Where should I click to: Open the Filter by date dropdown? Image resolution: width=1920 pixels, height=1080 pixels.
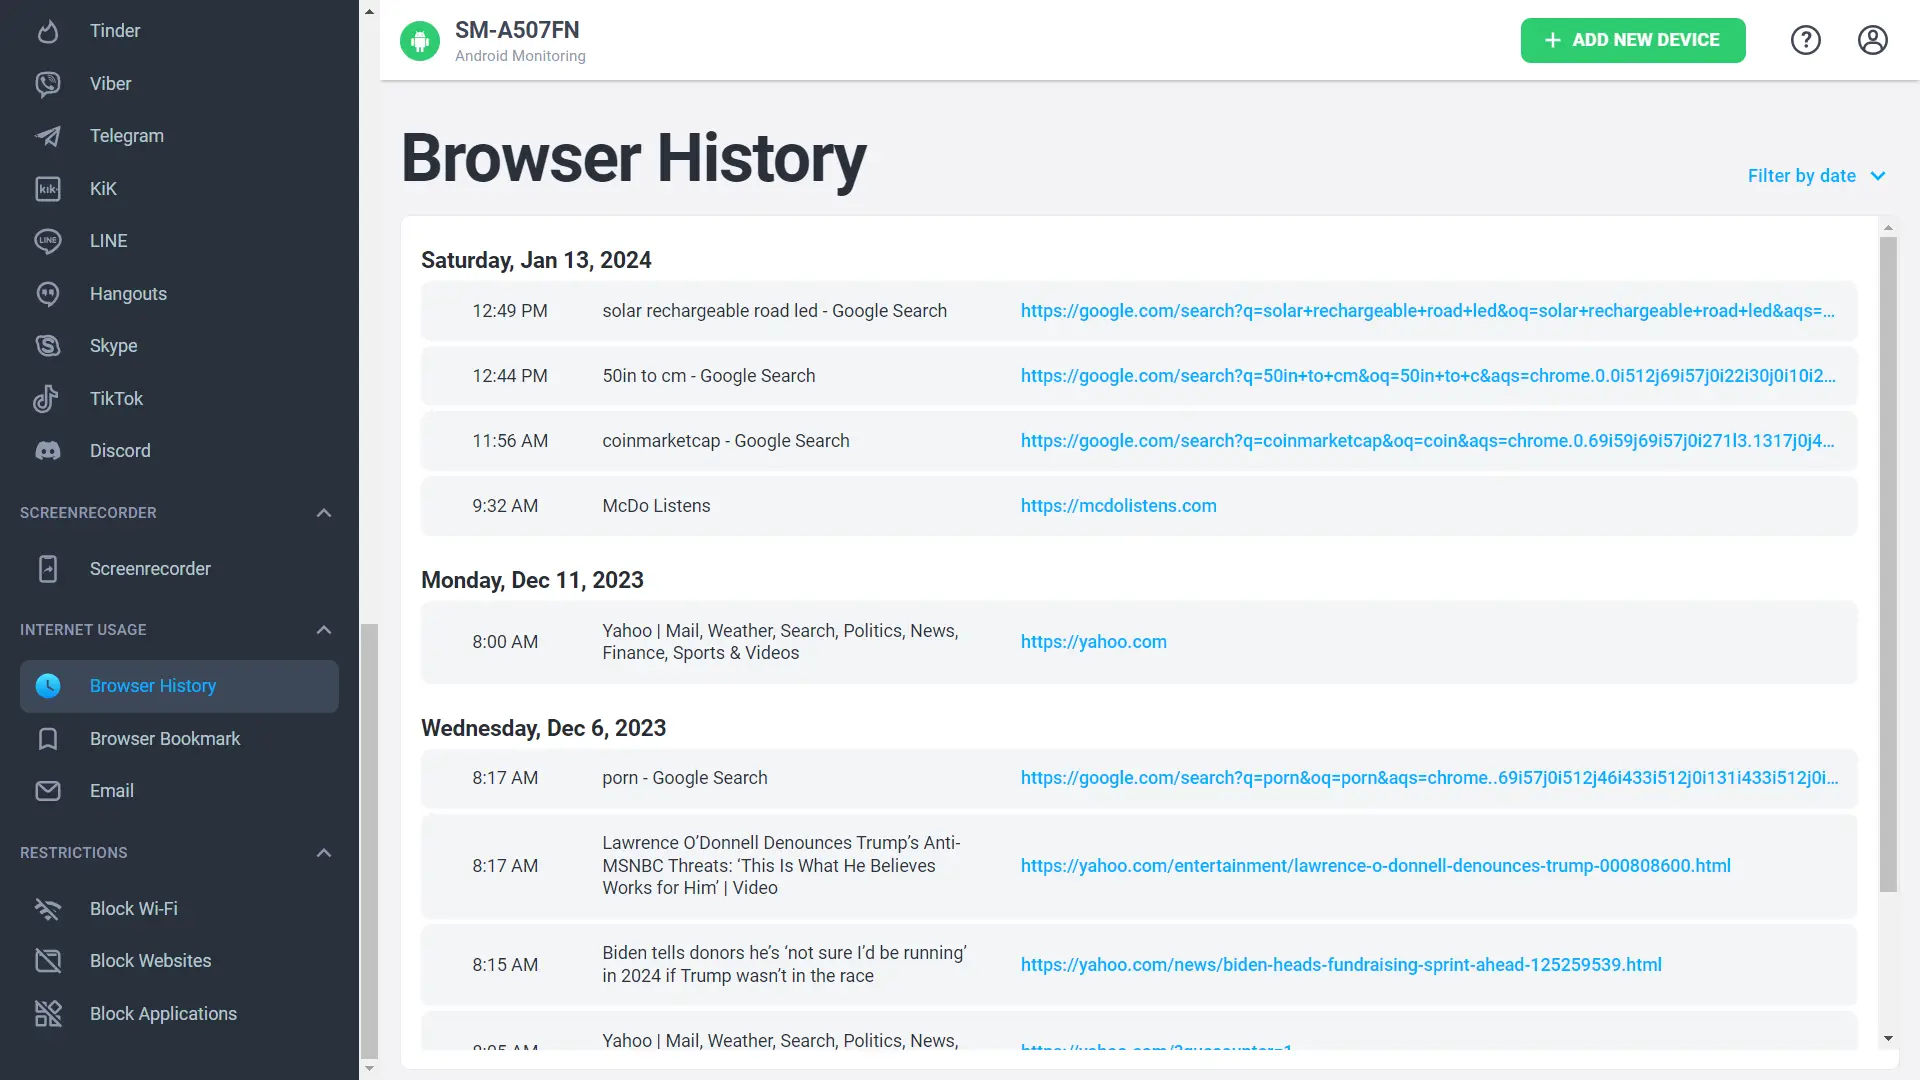(x=1816, y=176)
